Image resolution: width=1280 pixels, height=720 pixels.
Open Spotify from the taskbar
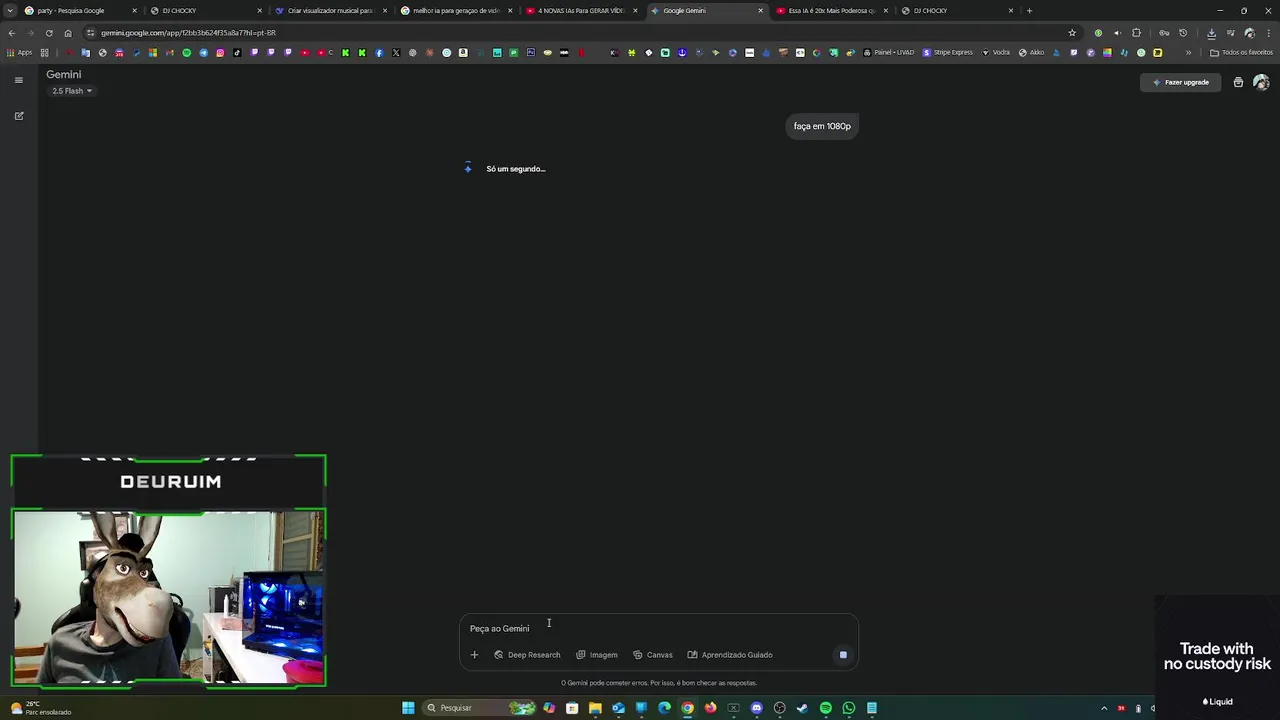[825, 708]
